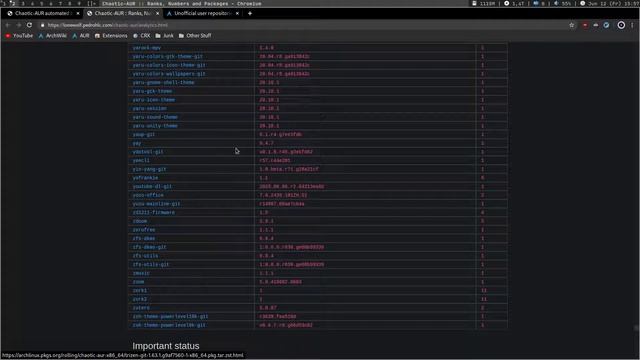The image size is (640, 360).
Task: Open the zotero package link
Action: (x=141, y=308)
